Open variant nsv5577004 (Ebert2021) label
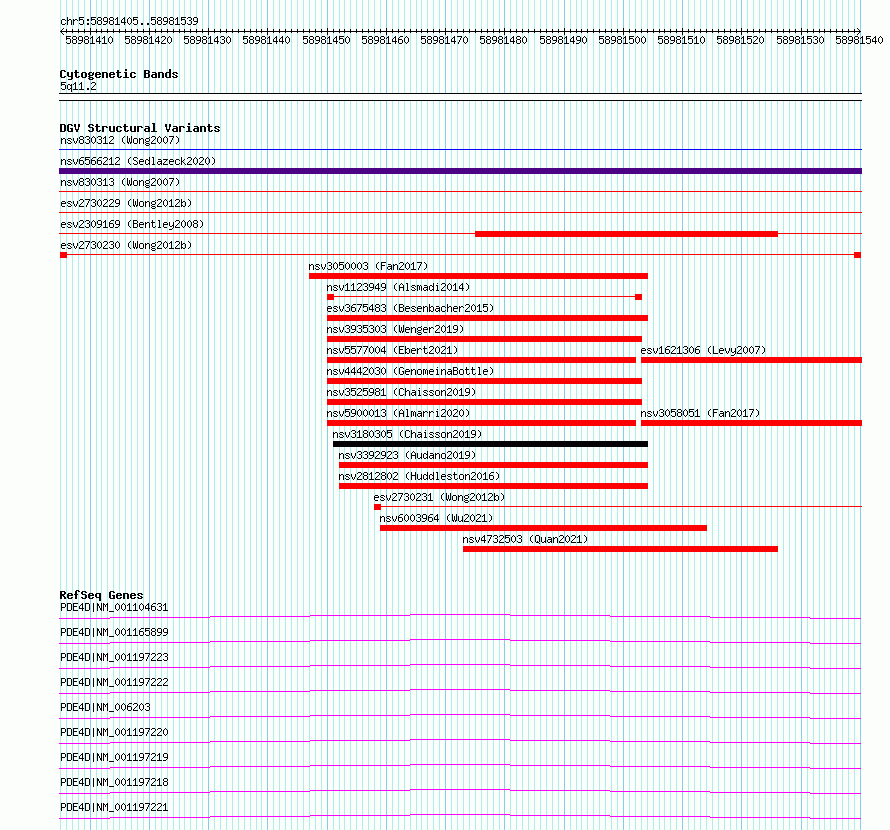The image size is (890, 830). tap(392, 350)
